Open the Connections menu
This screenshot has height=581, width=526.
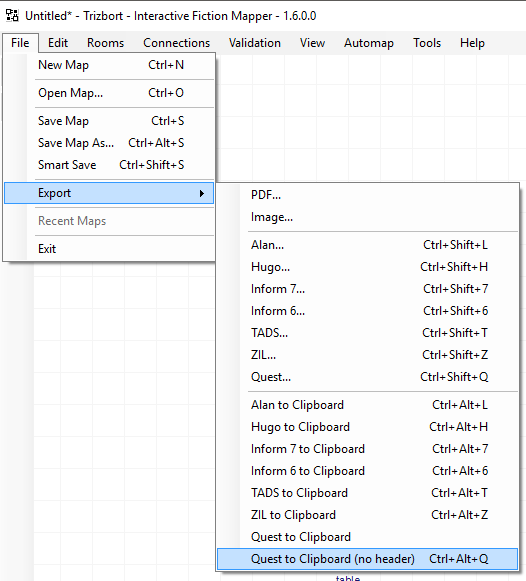[176, 43]
